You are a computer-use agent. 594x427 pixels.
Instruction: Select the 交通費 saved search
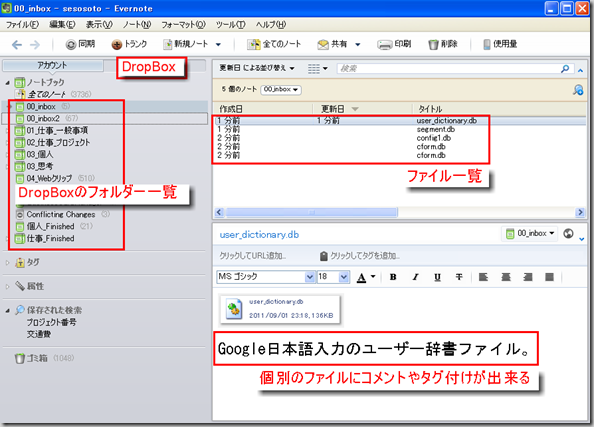tap(39, 334)
